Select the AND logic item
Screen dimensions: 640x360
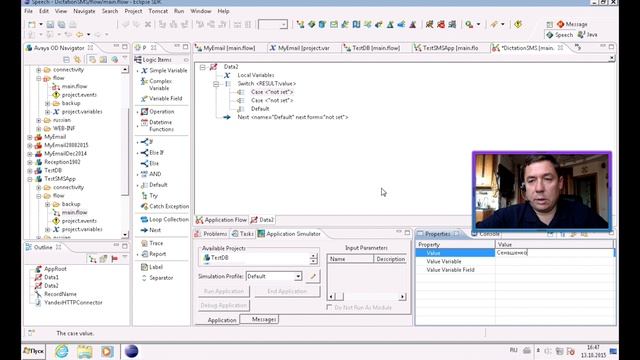(x=151, y=174)
